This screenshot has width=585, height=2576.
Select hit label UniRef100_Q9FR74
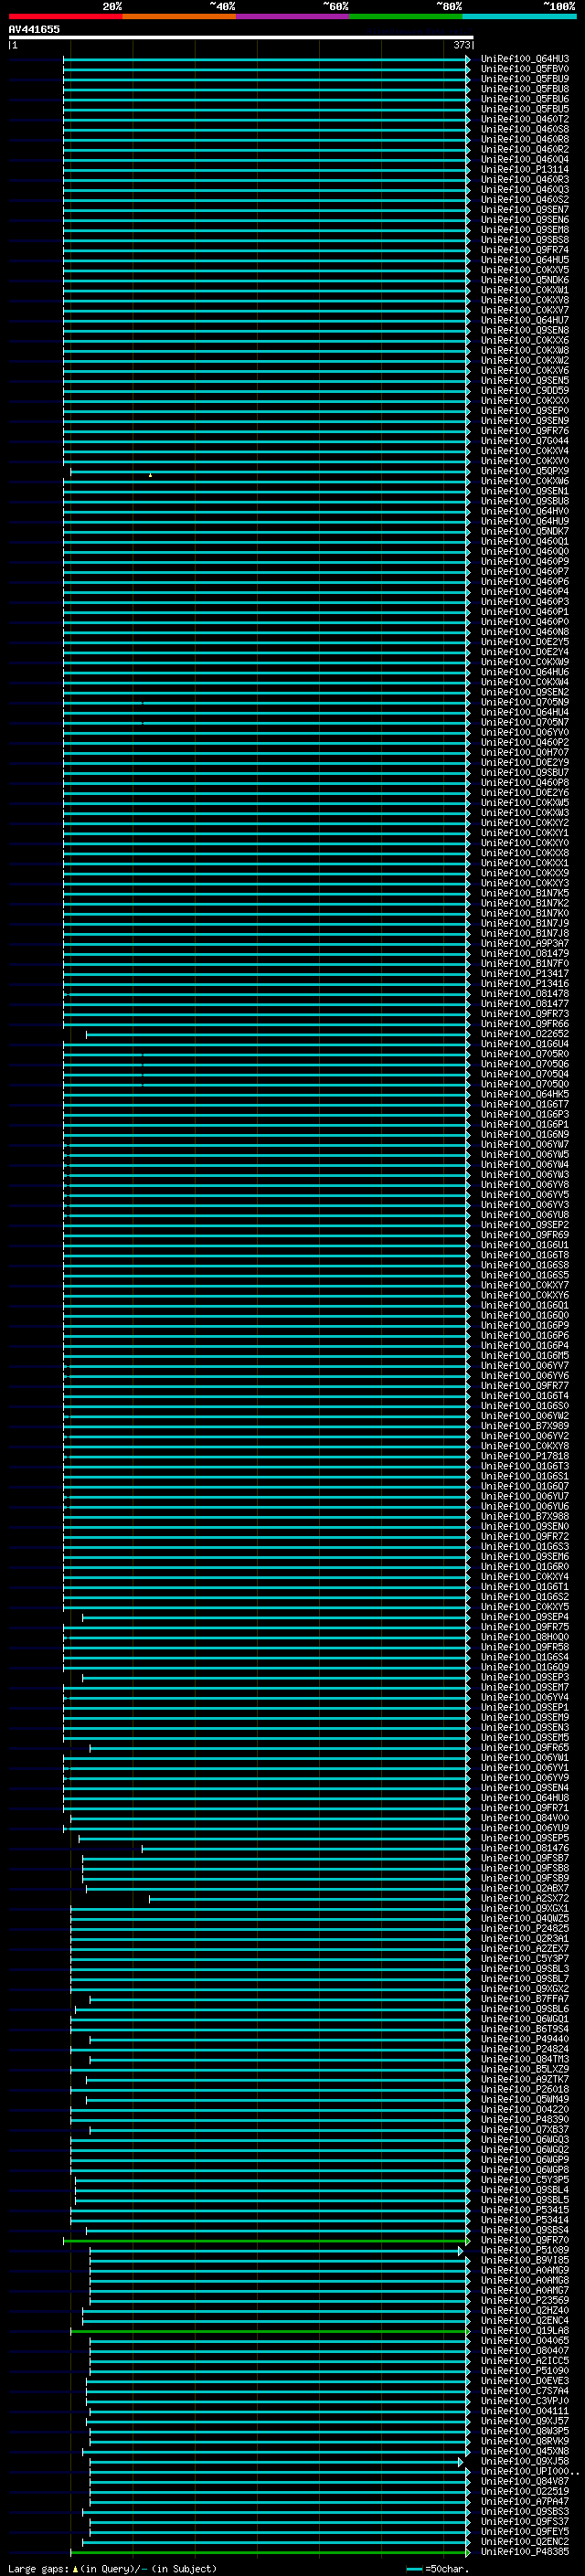coord(525,251)
